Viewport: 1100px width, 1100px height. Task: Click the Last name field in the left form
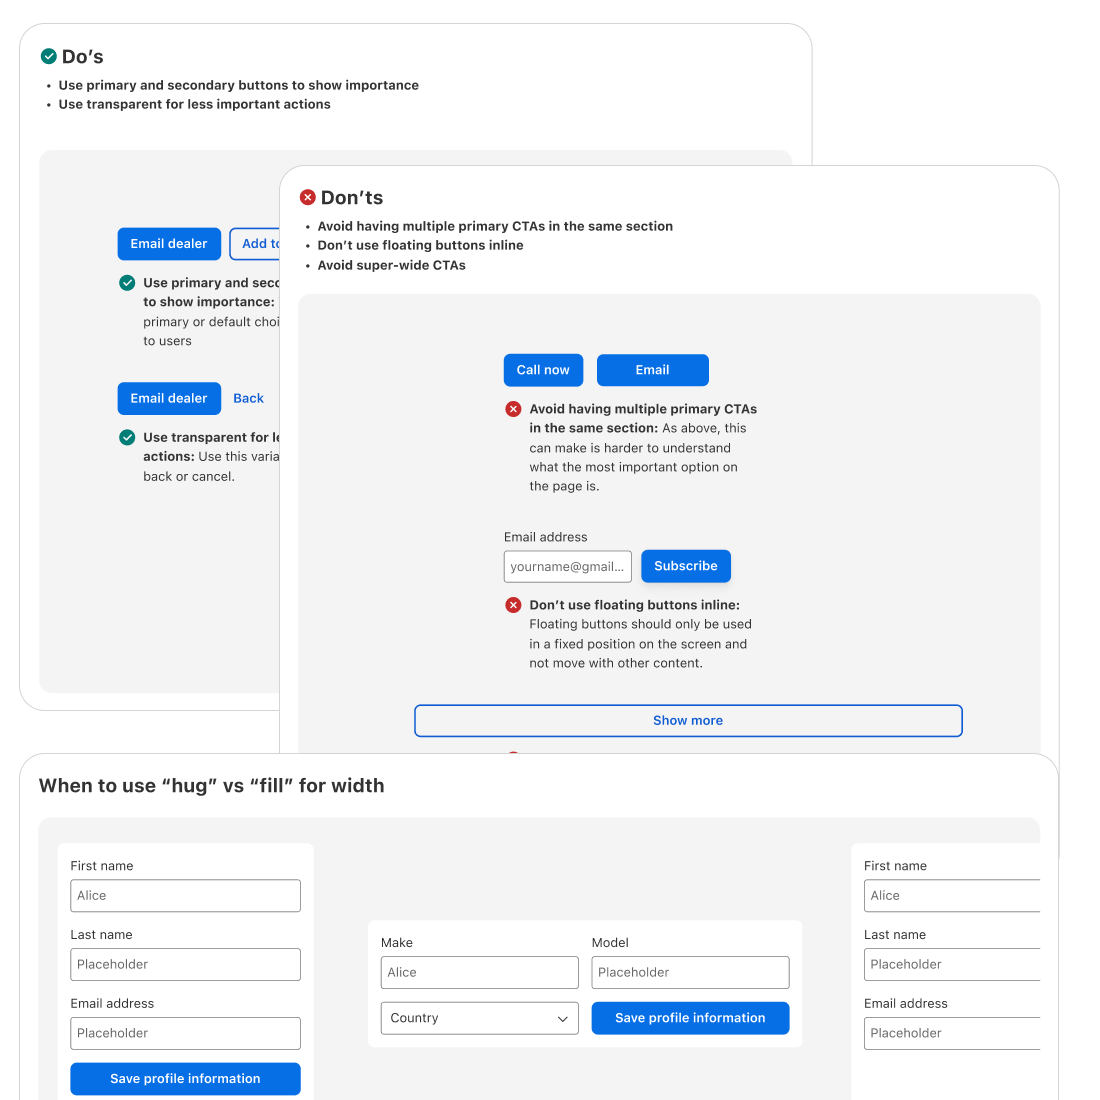(x=185, y=965)
